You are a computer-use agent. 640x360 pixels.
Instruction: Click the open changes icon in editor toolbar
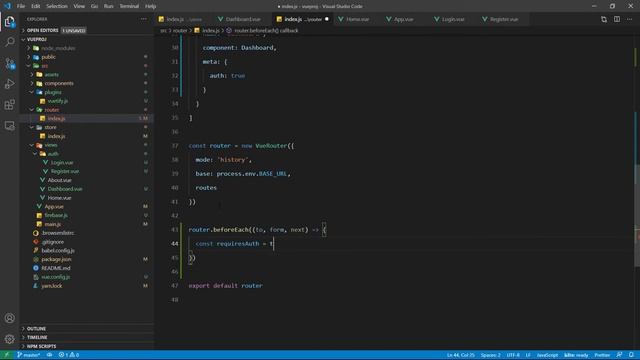pyautogui.click(x=604, y=19)
